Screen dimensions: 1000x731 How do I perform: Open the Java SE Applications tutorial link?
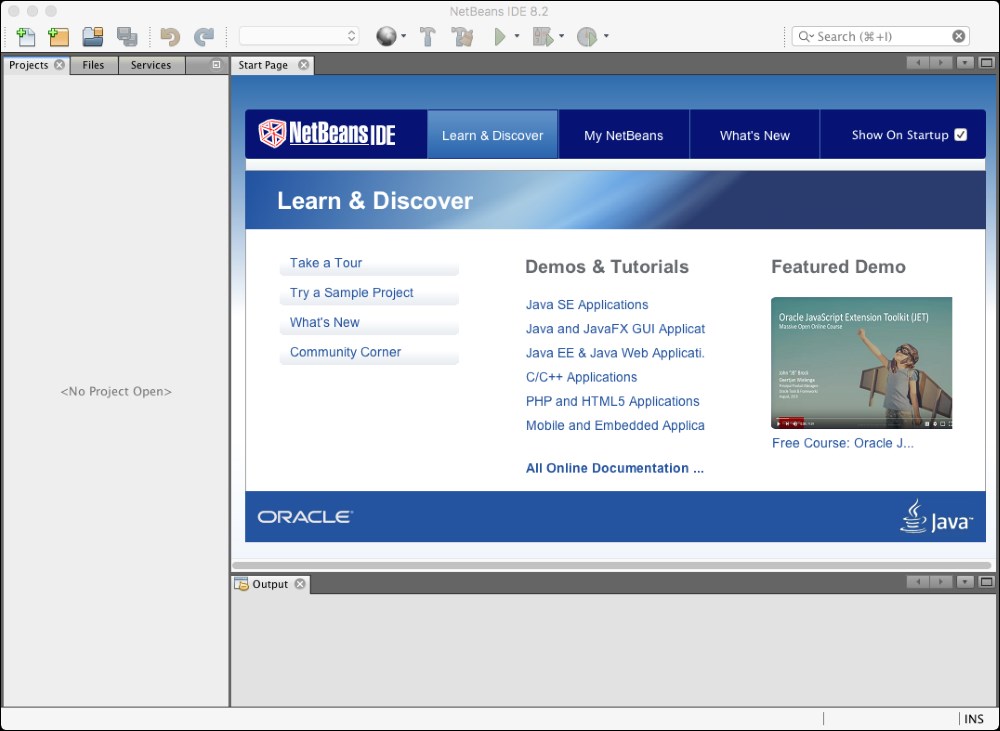pyautogui.click(x=587, y=305)
